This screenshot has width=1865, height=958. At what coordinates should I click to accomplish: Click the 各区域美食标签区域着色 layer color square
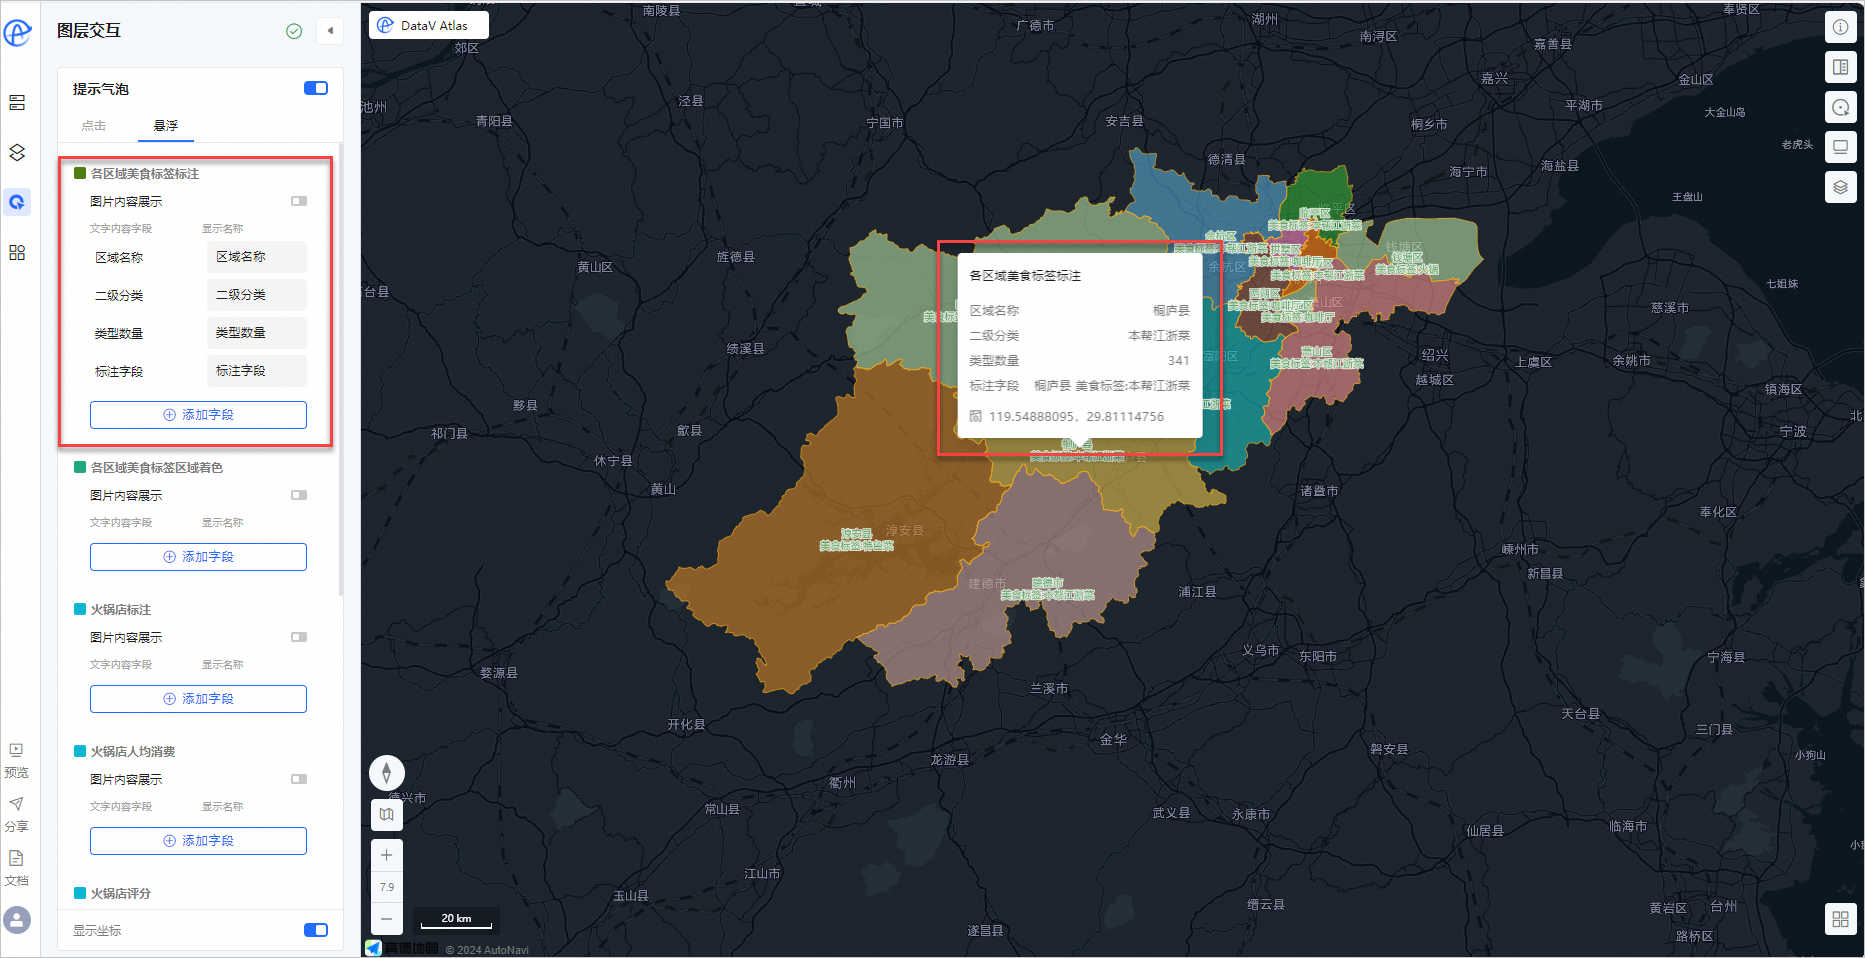point(80,467)
